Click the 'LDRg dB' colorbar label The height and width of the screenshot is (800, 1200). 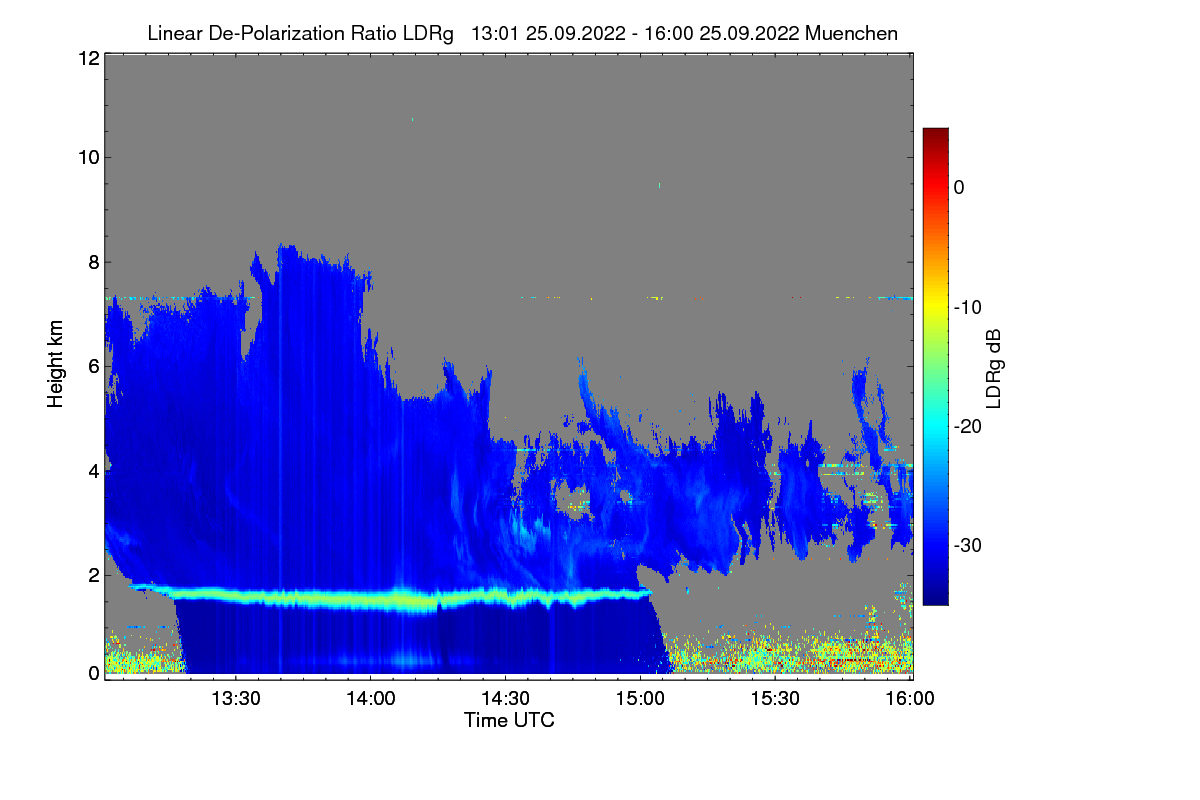click(x=993, y=370)
